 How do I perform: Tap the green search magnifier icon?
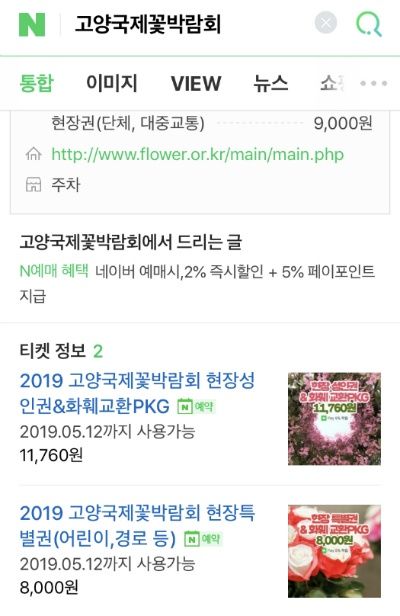pos(369,24)
